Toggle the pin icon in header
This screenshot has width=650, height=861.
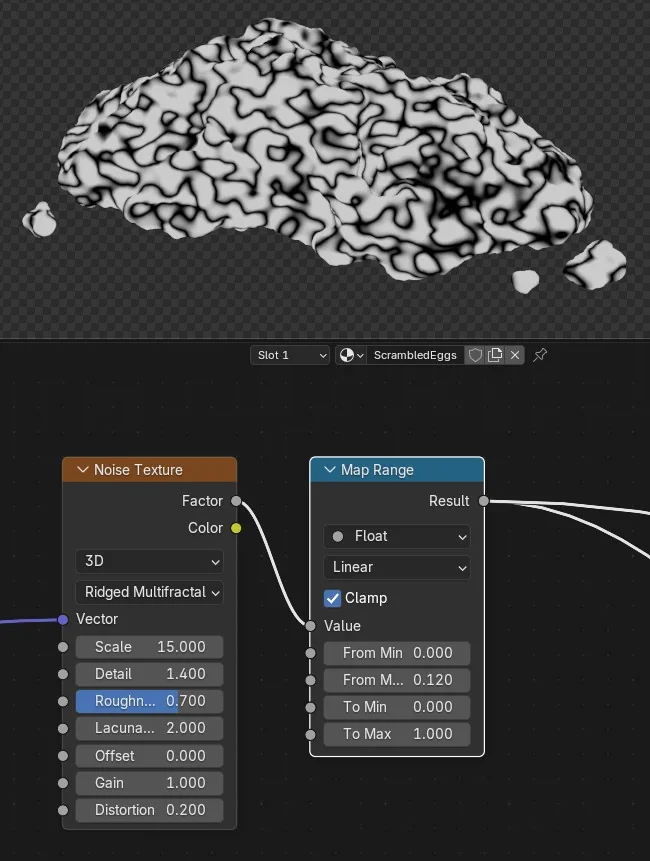540,355
